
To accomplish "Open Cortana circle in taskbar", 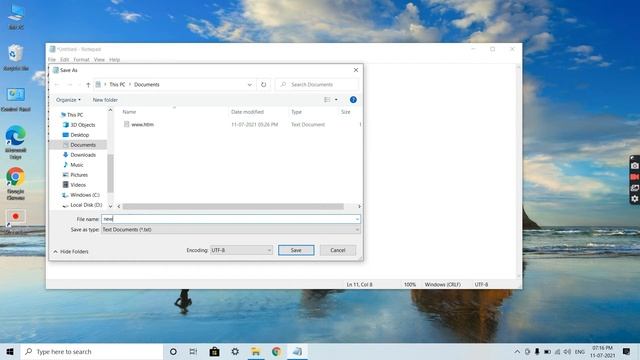I will click(x=173, y=351).
